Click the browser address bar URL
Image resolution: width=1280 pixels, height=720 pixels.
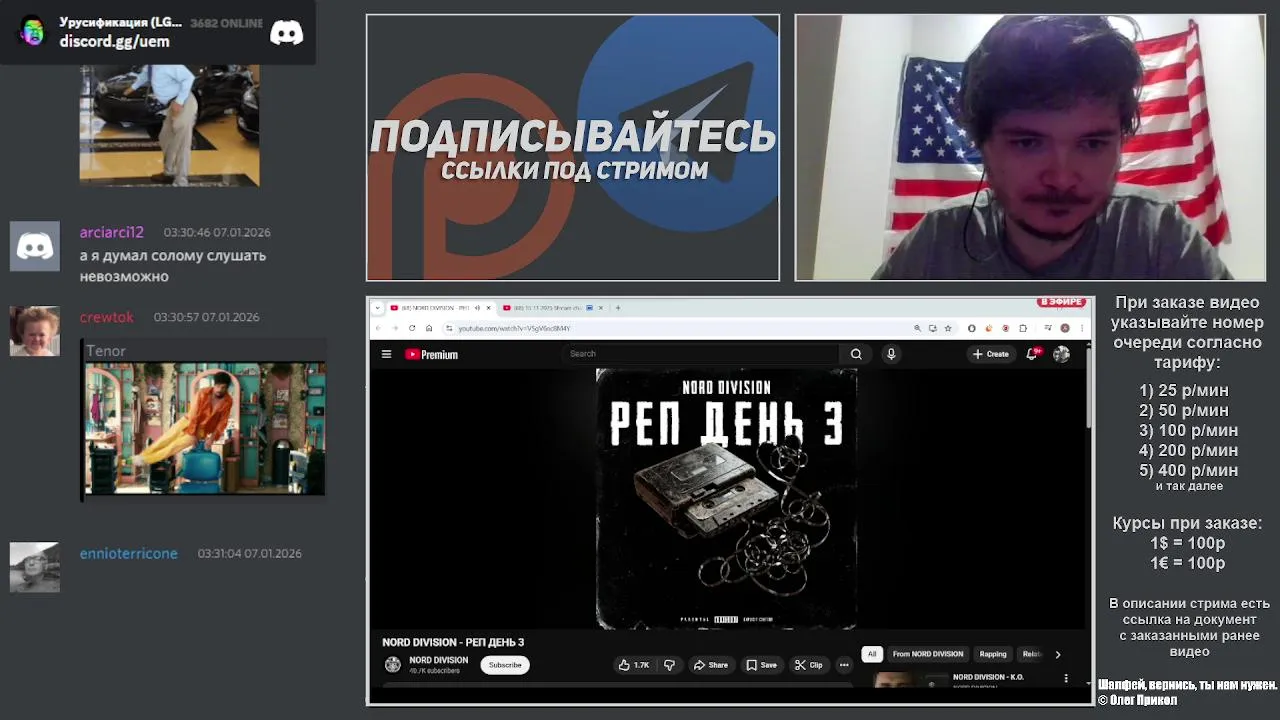click(x=514, y=328)
